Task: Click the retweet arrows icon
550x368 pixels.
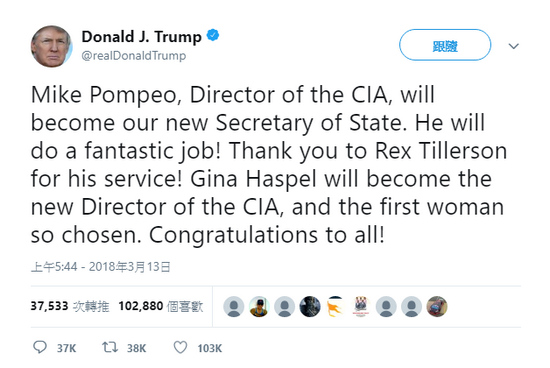Action: point(110,347)
